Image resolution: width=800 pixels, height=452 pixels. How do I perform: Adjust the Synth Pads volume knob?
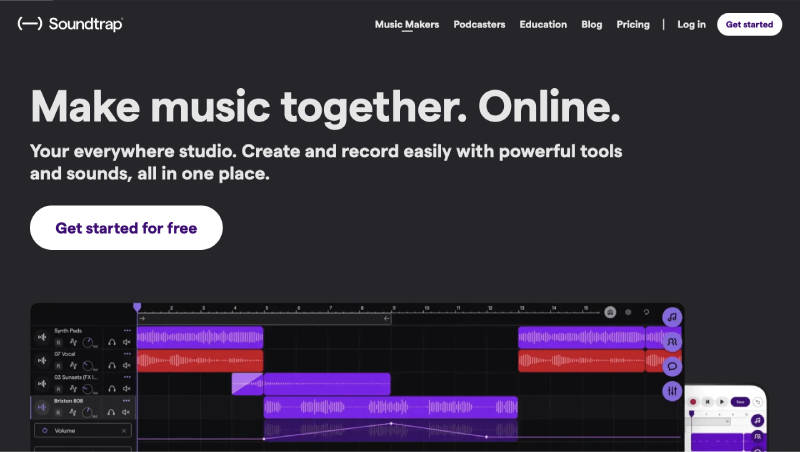(x=89, y=343)
